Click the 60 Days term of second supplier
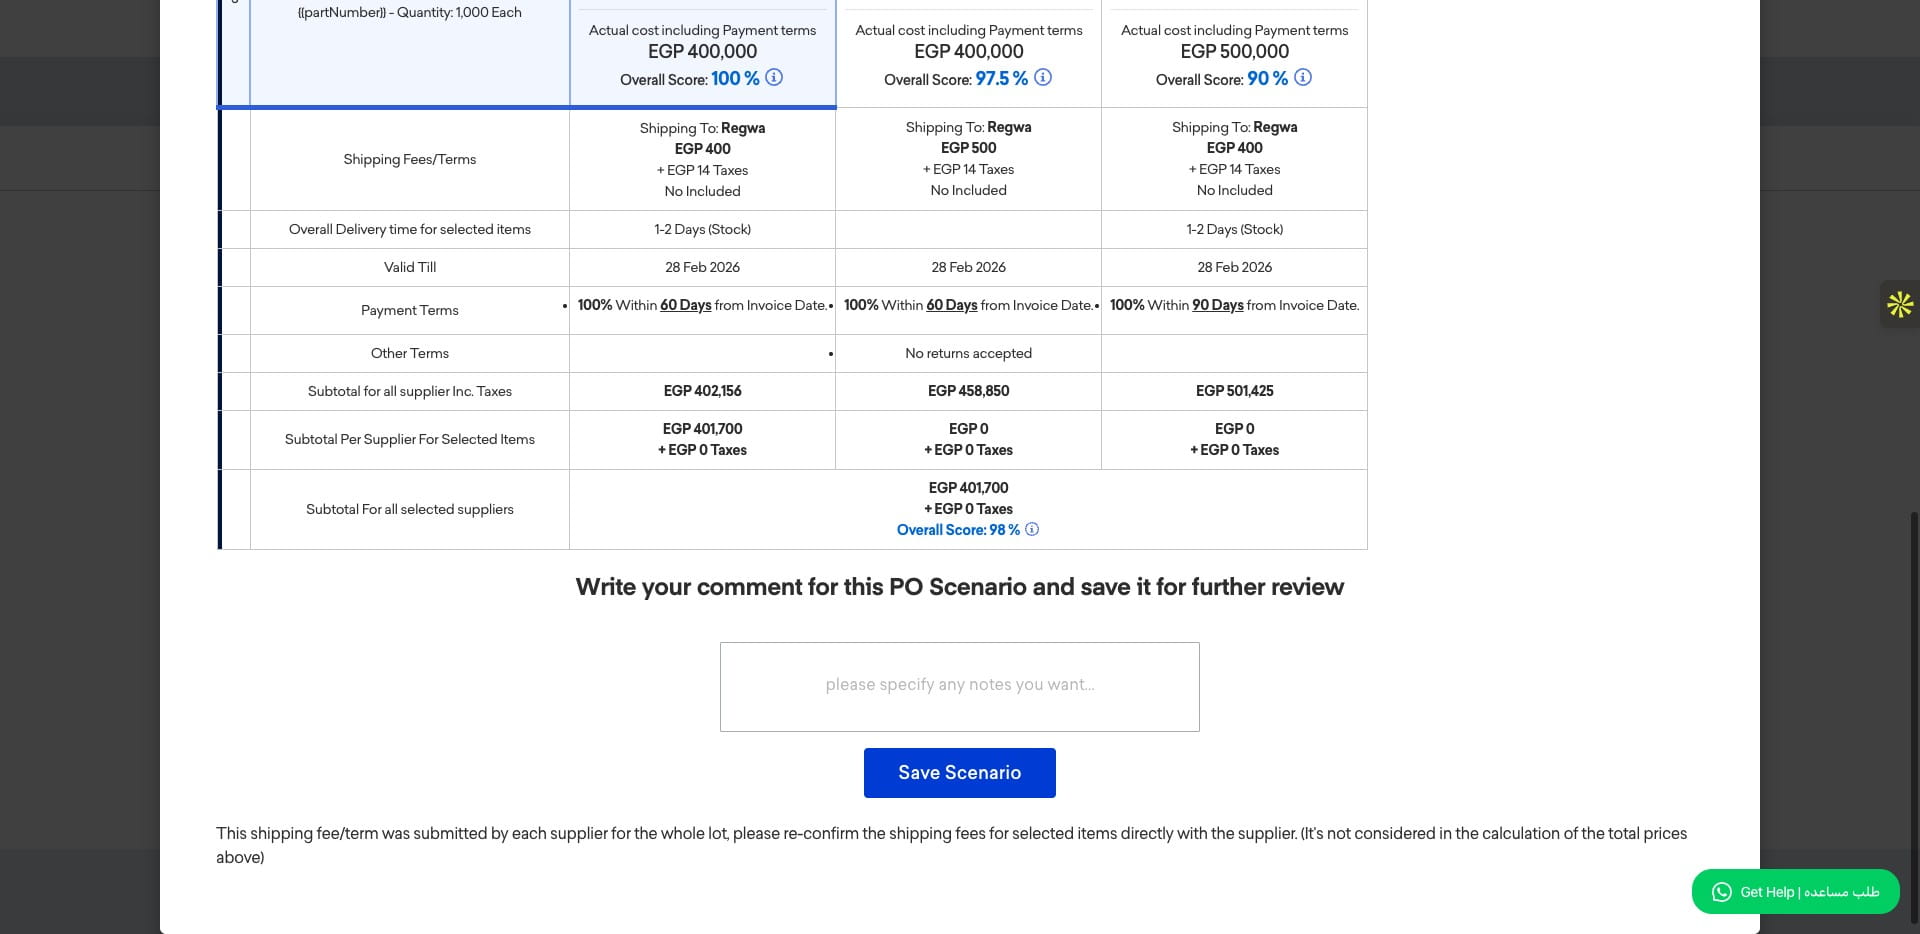This screenshot has width=1920, height=934. pos(951,305)
